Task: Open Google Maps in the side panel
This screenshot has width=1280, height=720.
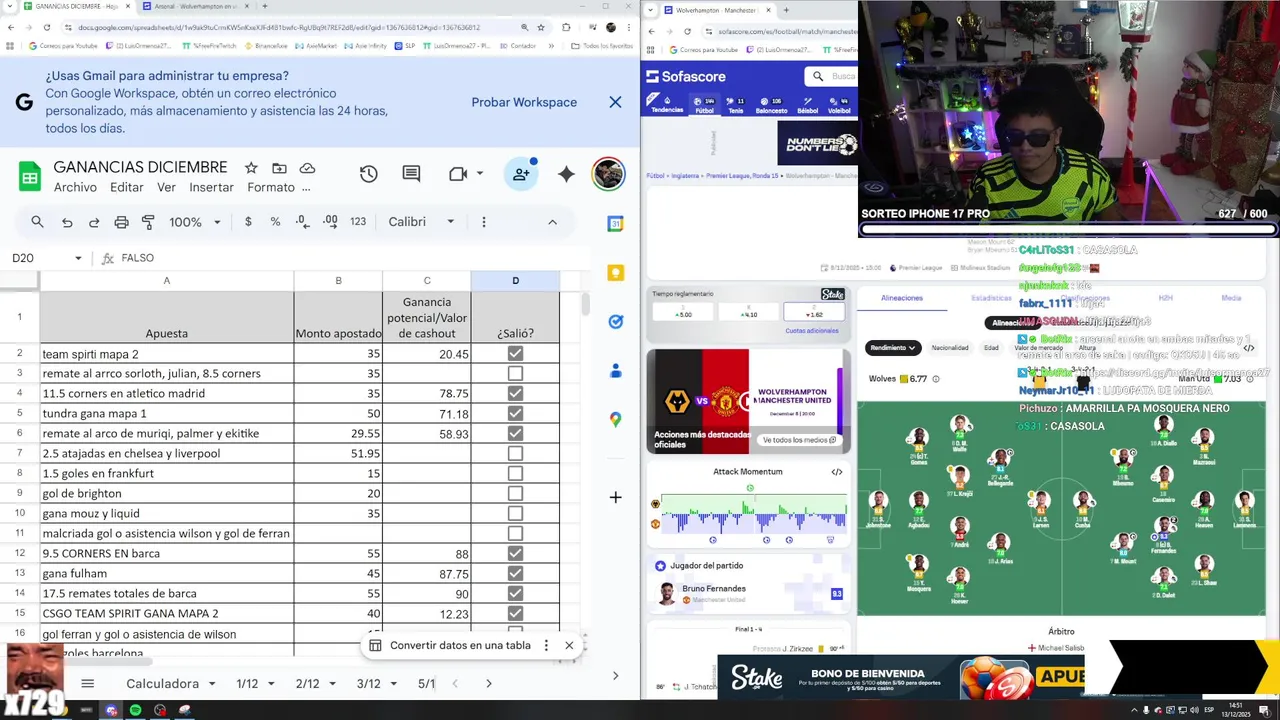Action: 616,420
